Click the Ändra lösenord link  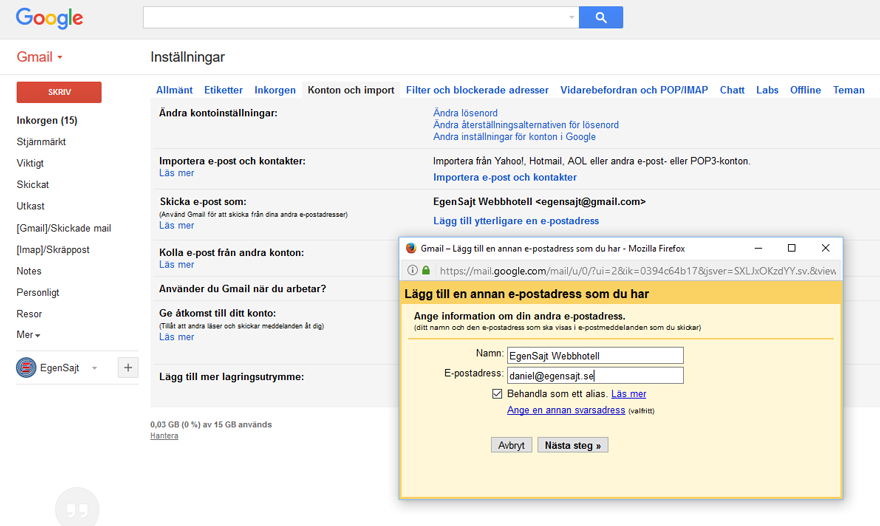click(465, 113)
